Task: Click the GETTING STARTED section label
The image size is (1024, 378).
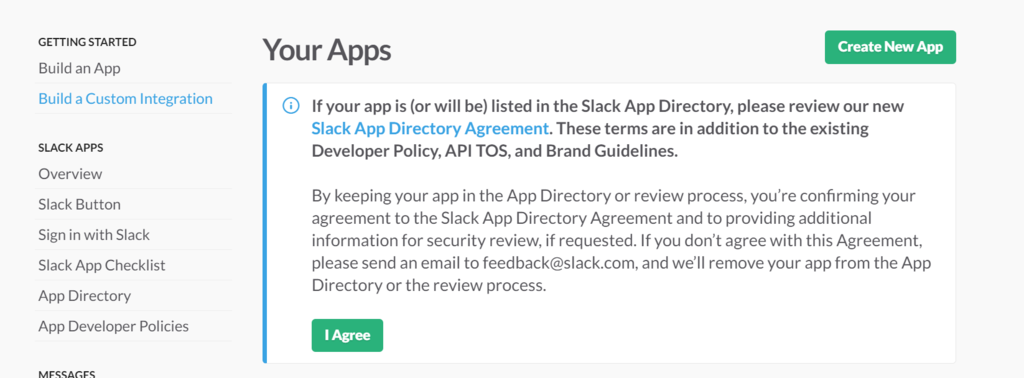Action: click(x=88, y=42)
